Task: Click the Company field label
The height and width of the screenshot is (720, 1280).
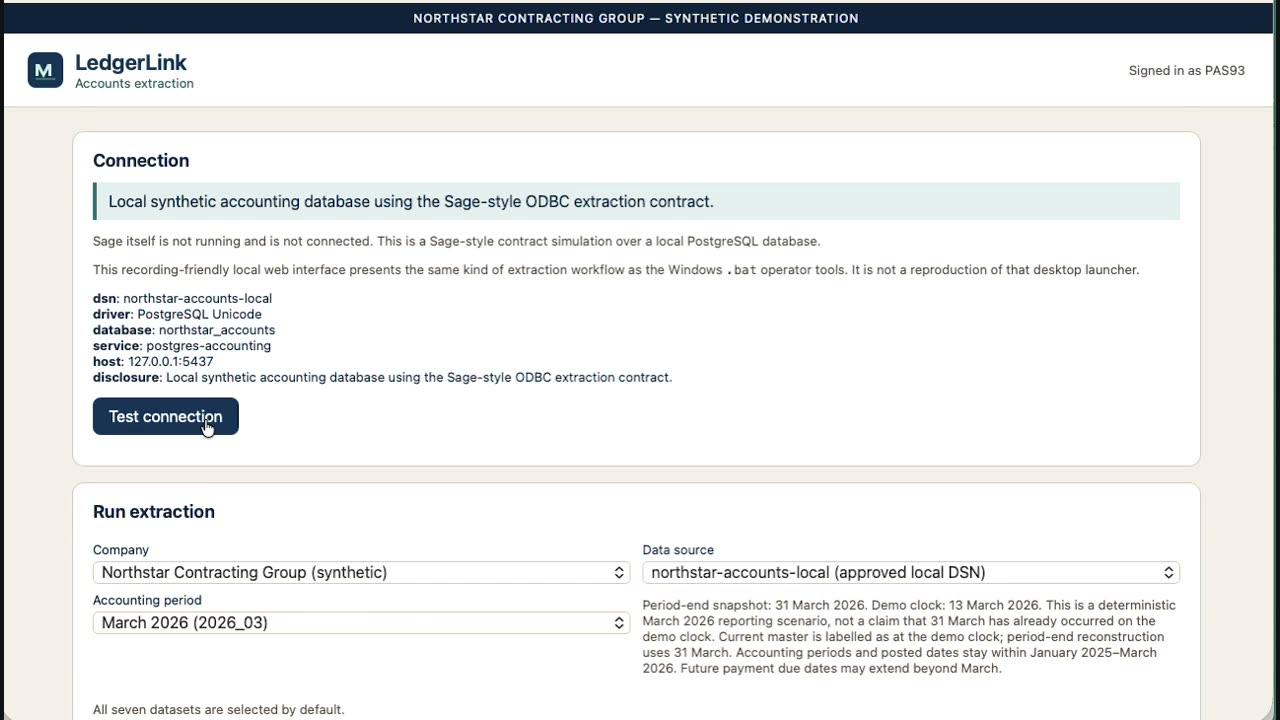Action: 121,550
